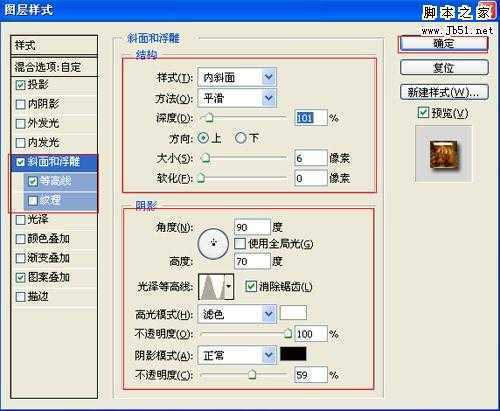Open the 等高线 contour sub-item
This screenshot has height=411, width=500.
point(55,181)
